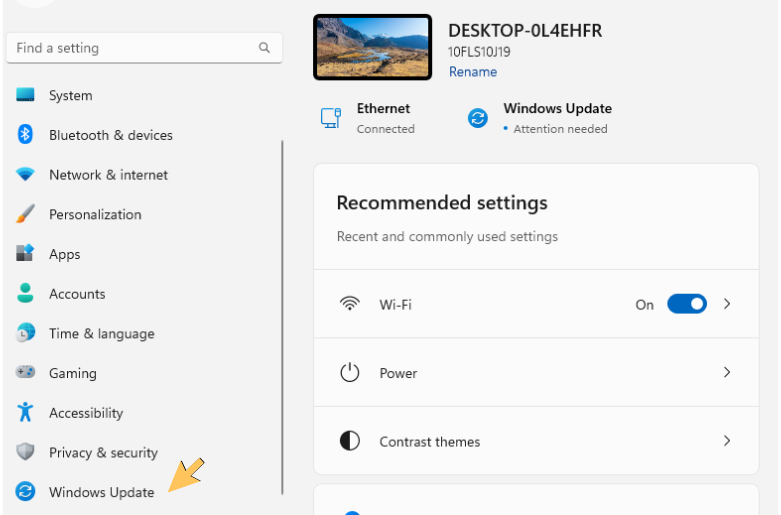Turn off the Wi-Fi toggle switch
781x515 pixels.
pos(687,304)
